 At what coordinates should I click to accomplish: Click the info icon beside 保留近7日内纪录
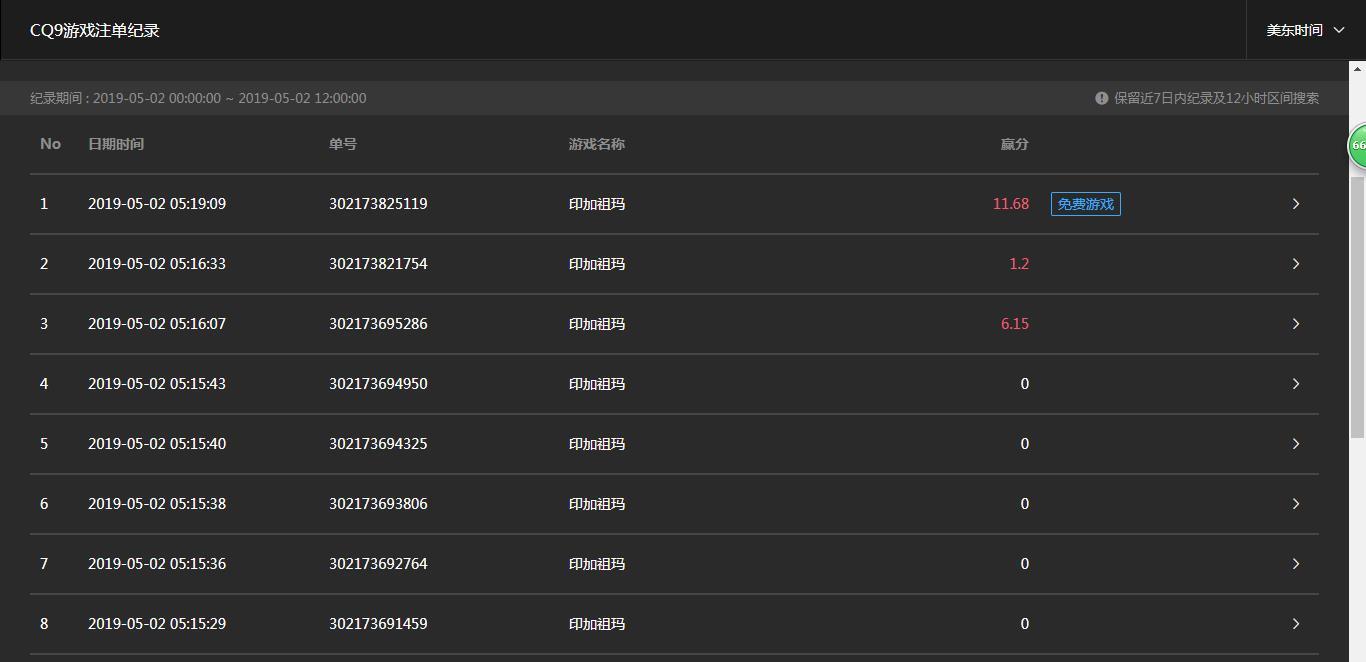click(x=1101, y=98)
